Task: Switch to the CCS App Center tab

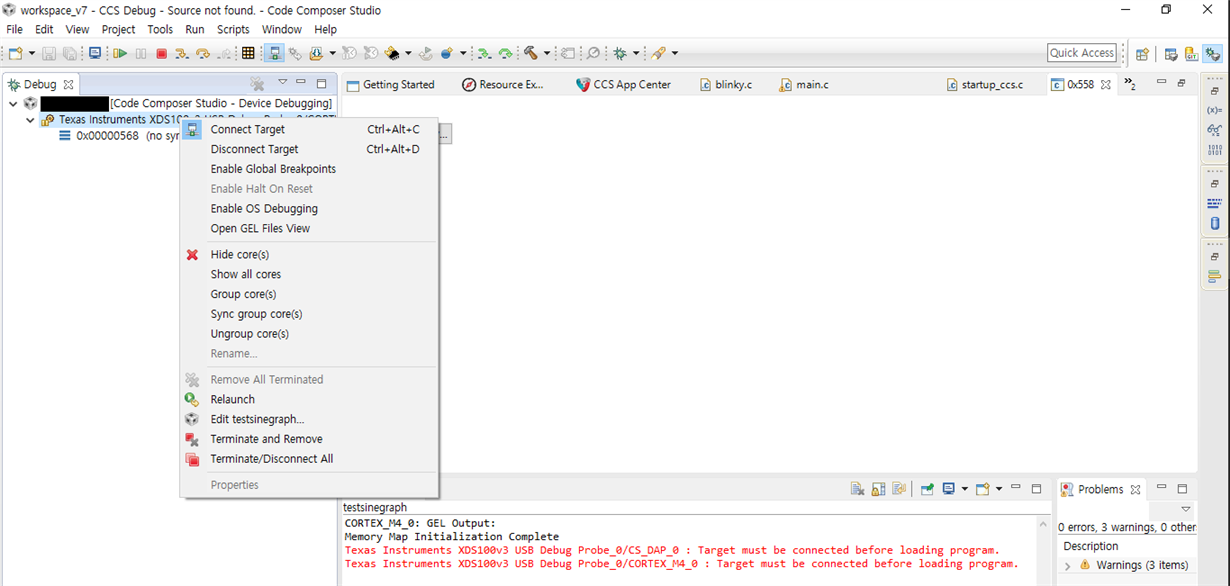Action: coord(623,85)
